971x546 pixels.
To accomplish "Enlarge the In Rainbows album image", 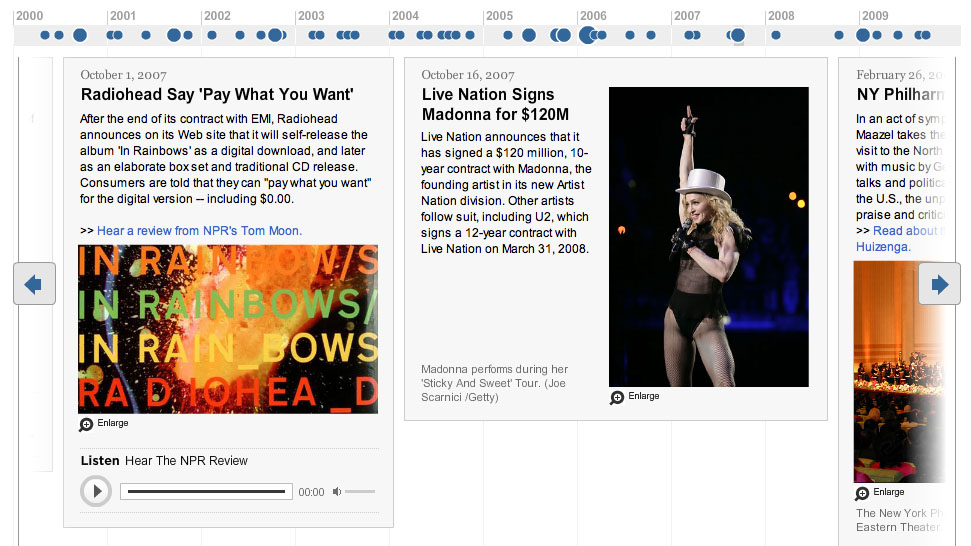I will [x=104, y=423].
